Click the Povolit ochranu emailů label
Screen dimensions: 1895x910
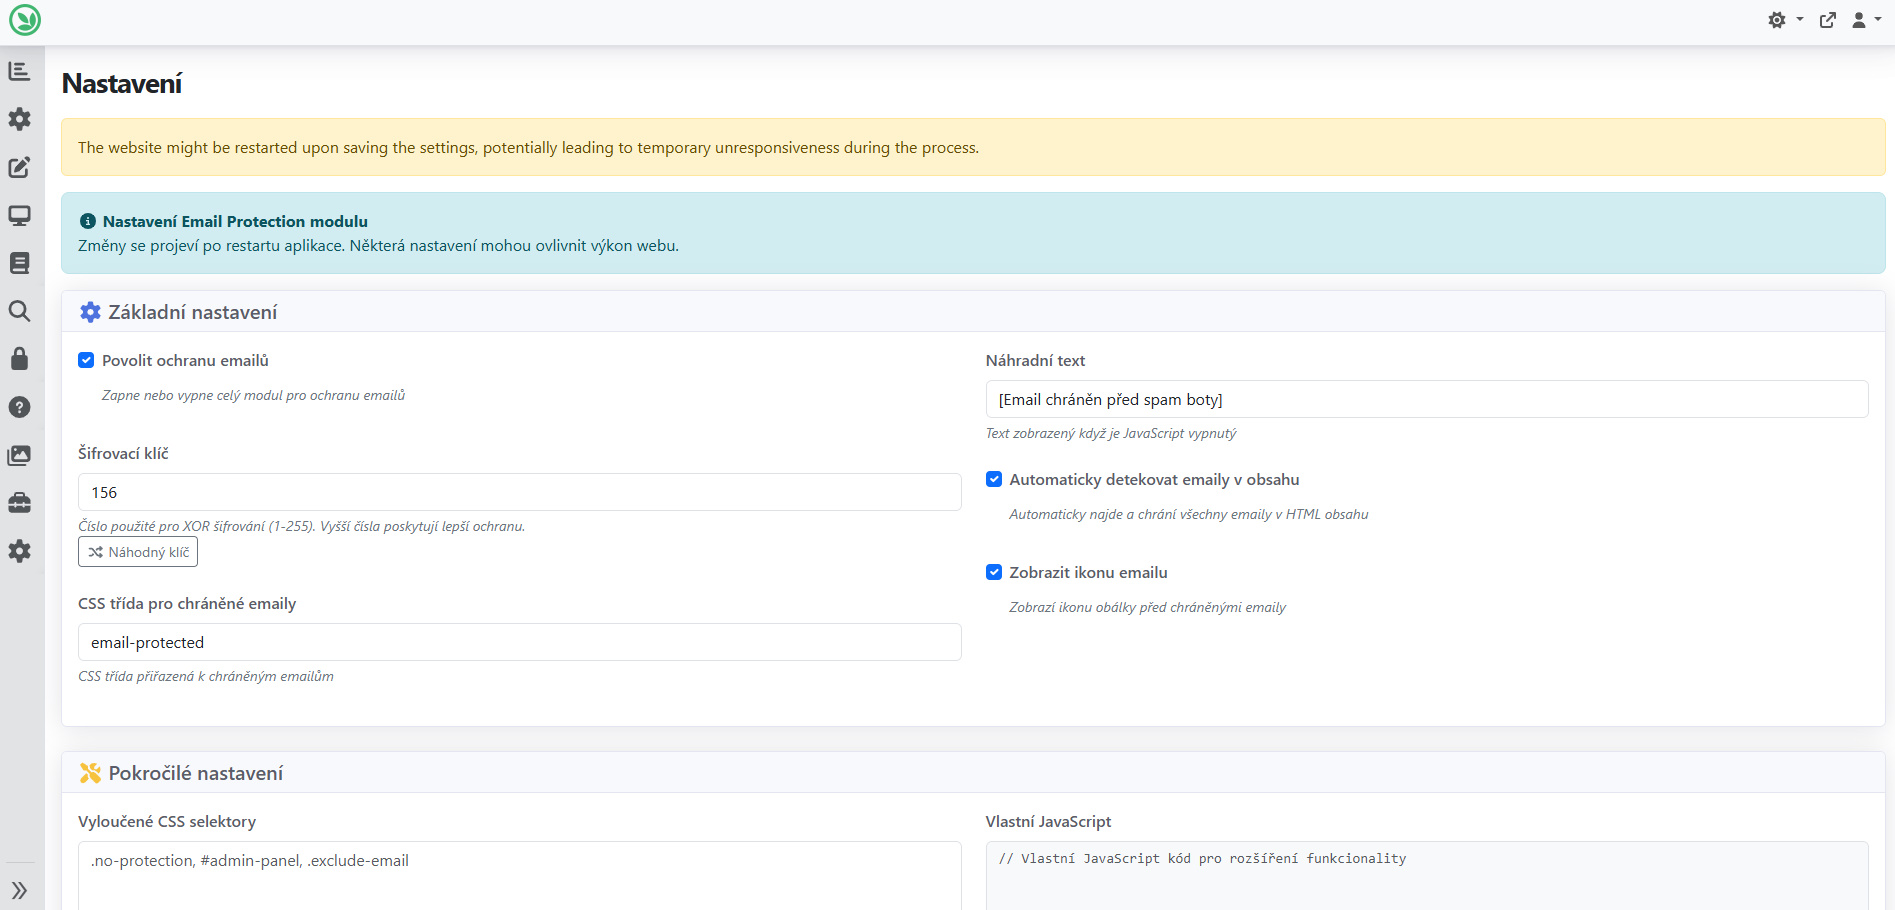click(x=185, y=360)
